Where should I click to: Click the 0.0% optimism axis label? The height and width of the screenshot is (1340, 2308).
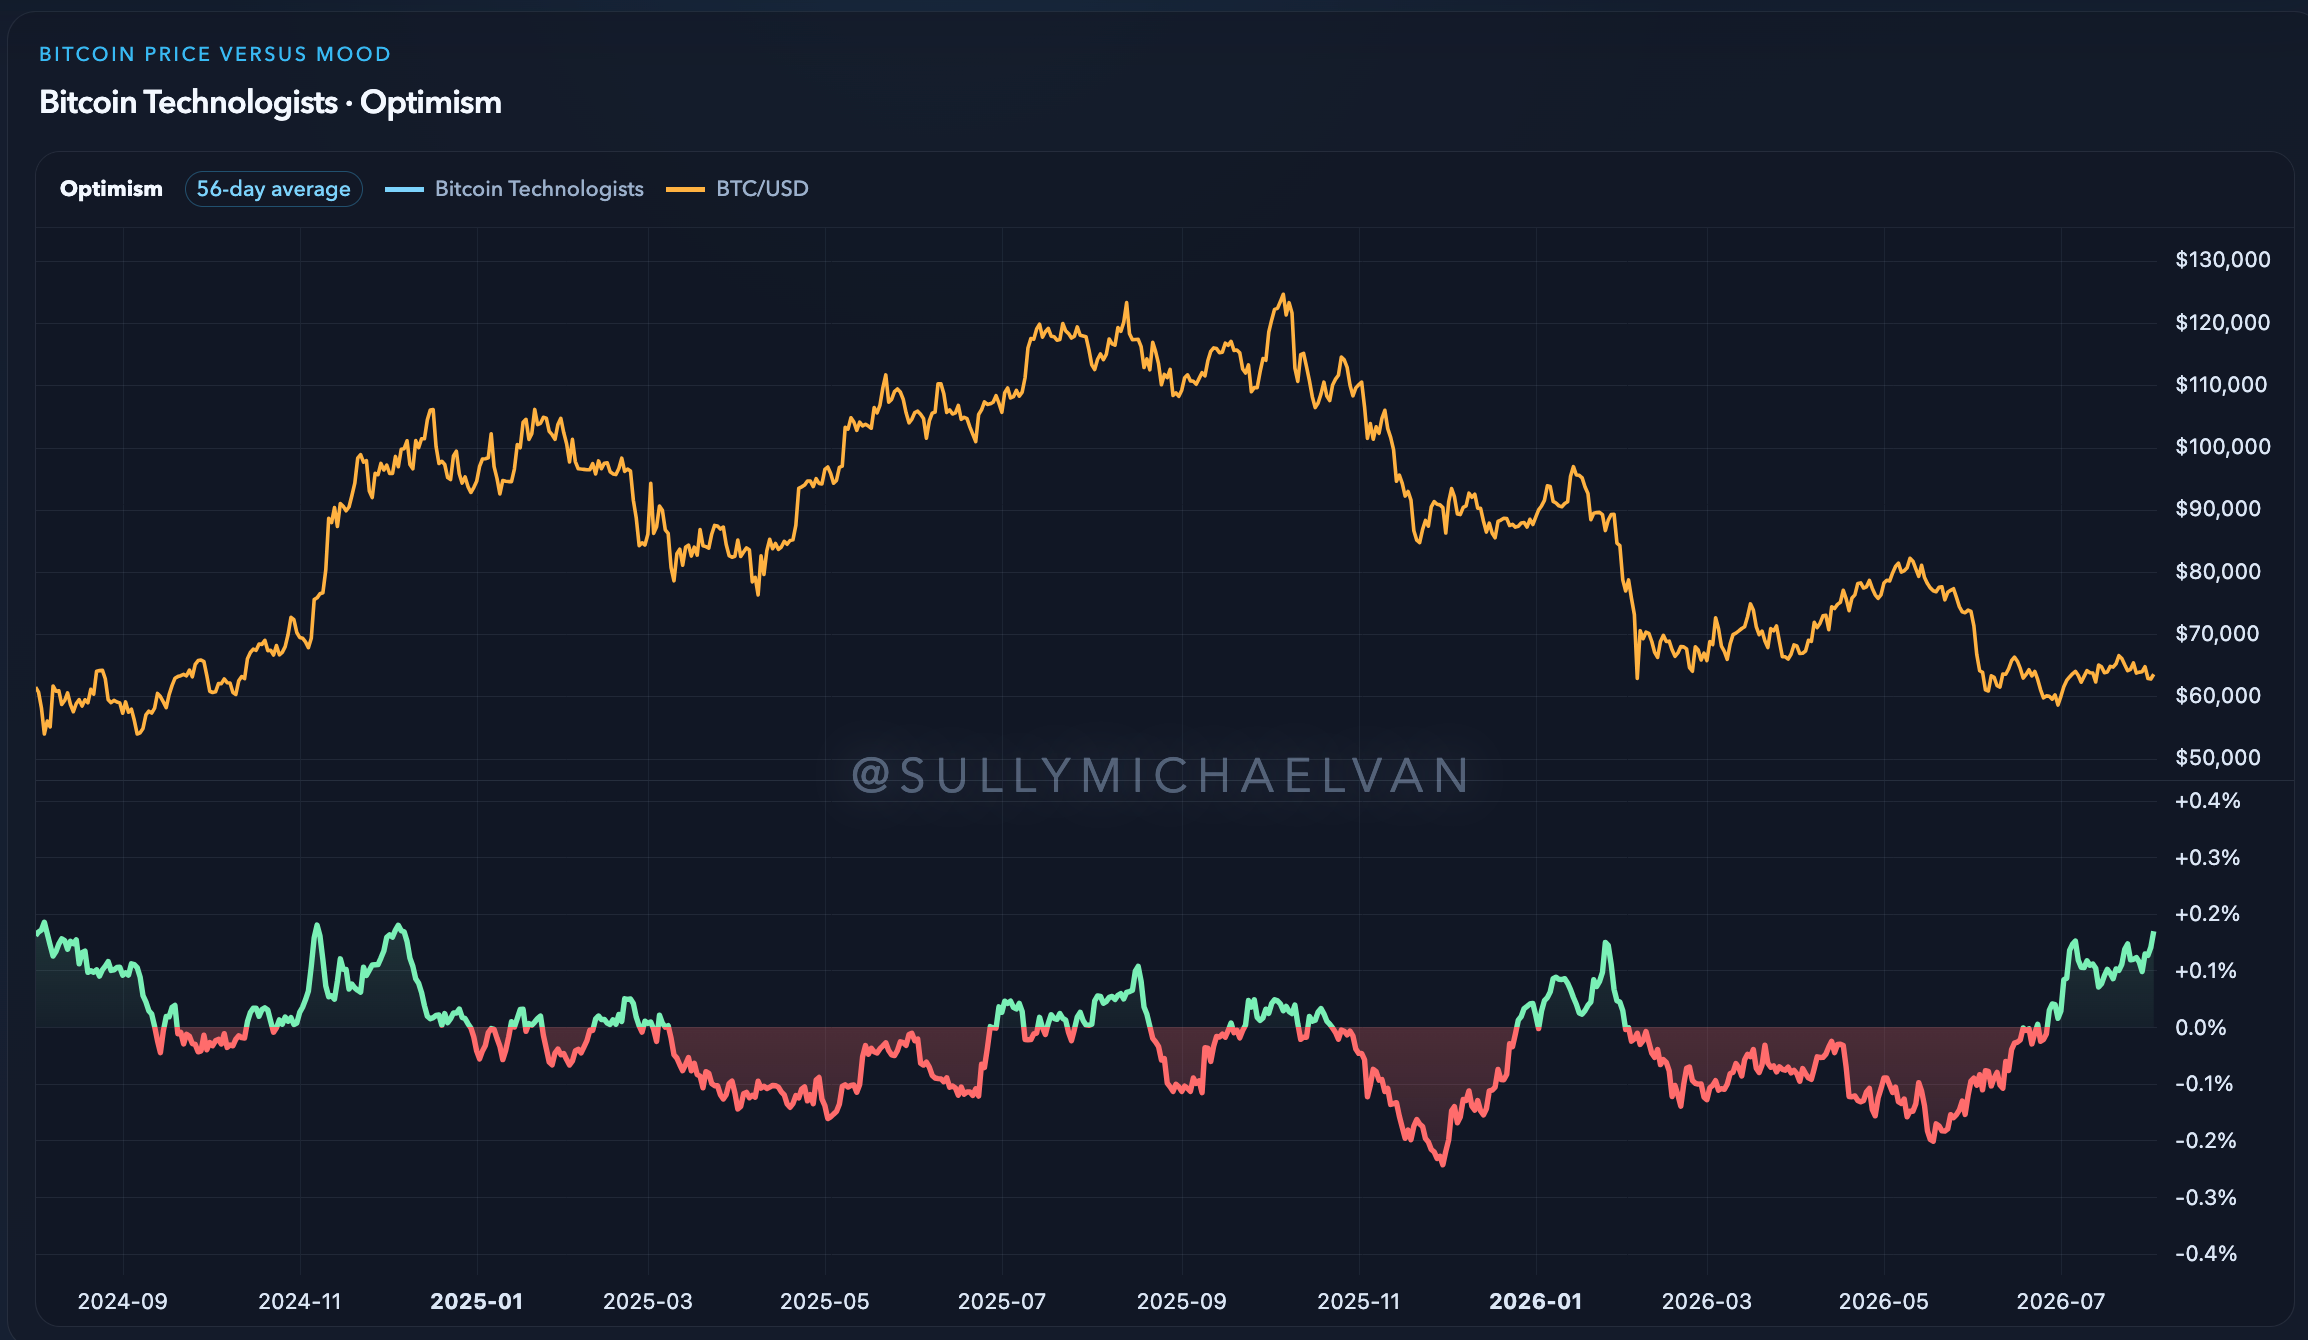pos(2201,1028)
